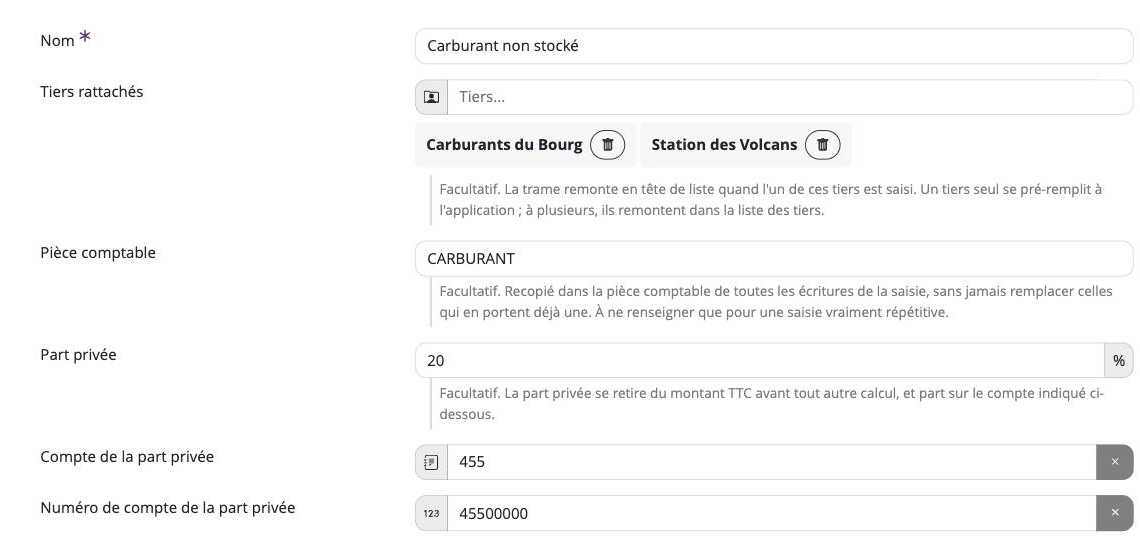
Task: Clear the 45500000 account number
Action: click(1115, 513)
